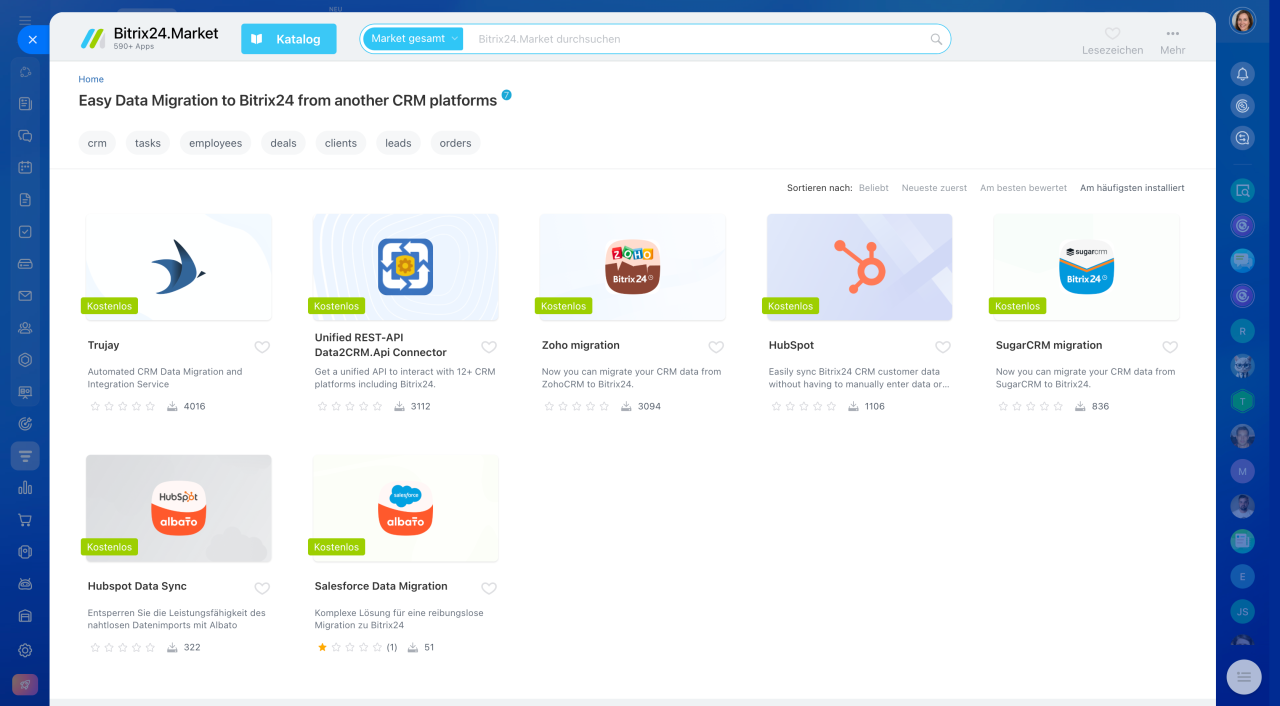Open the hamburger menu in the left sidebar
This screenshot has width=1280, height=706.
(25, 20)
